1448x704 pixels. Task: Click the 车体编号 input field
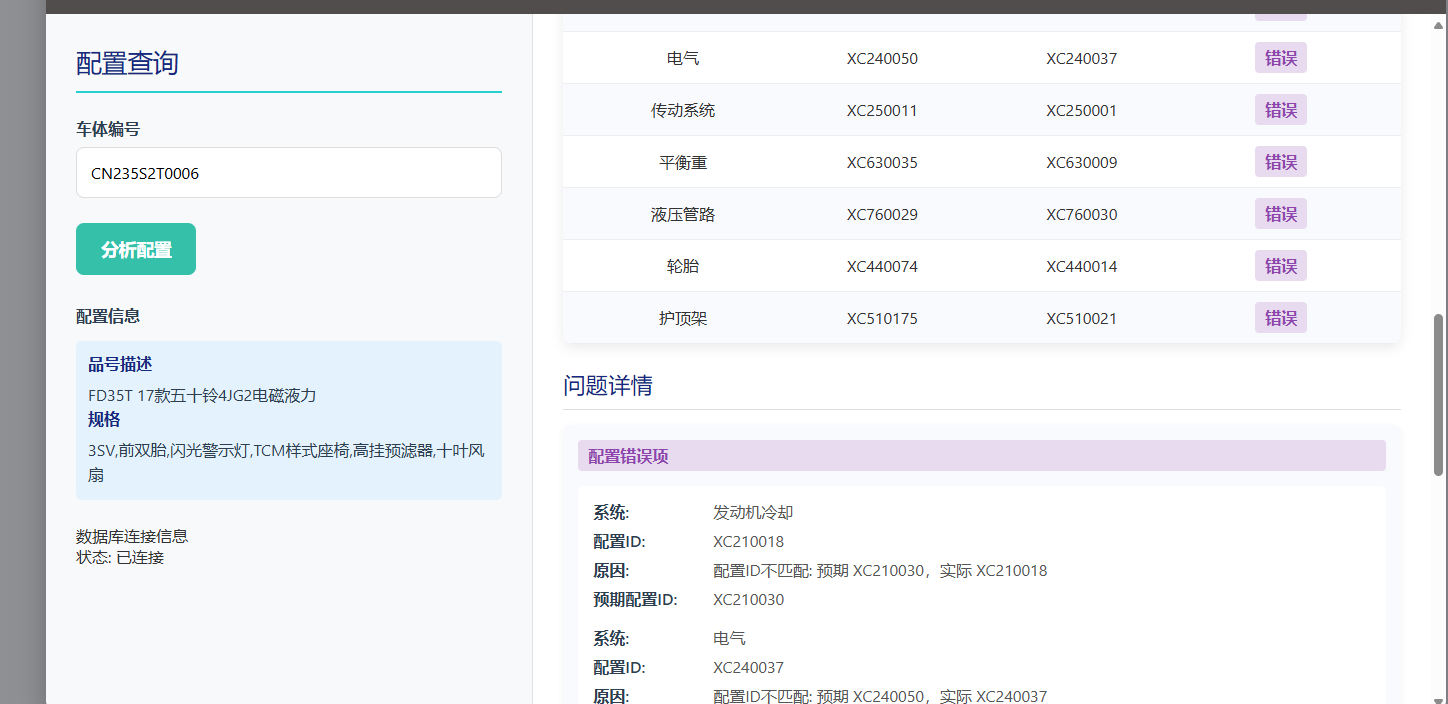point(288,173)
